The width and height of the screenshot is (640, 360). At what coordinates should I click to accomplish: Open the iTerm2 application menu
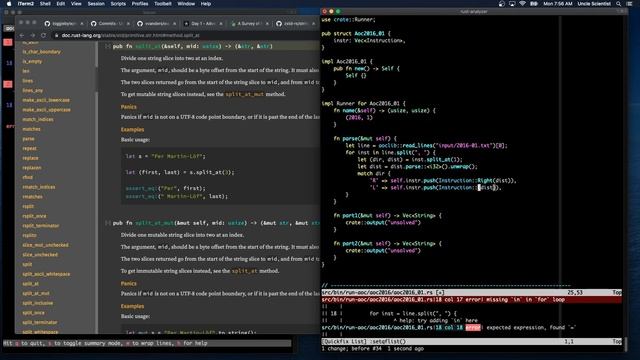point(25,4)
